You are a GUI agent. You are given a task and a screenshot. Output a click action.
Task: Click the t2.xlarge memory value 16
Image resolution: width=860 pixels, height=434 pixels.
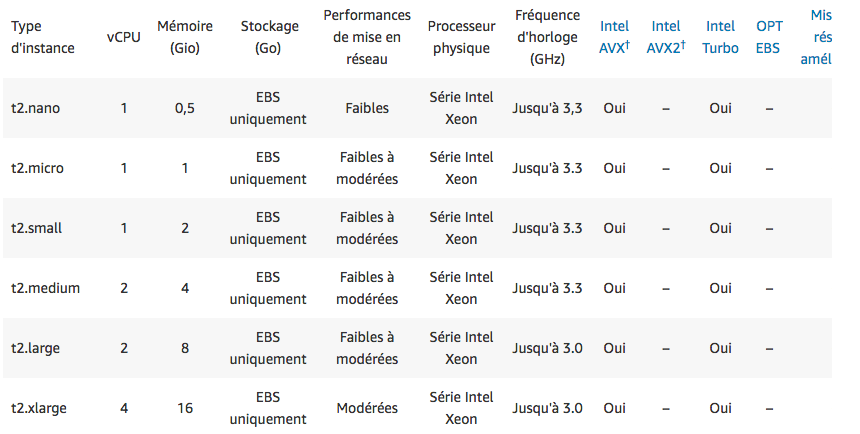(185, 408)
